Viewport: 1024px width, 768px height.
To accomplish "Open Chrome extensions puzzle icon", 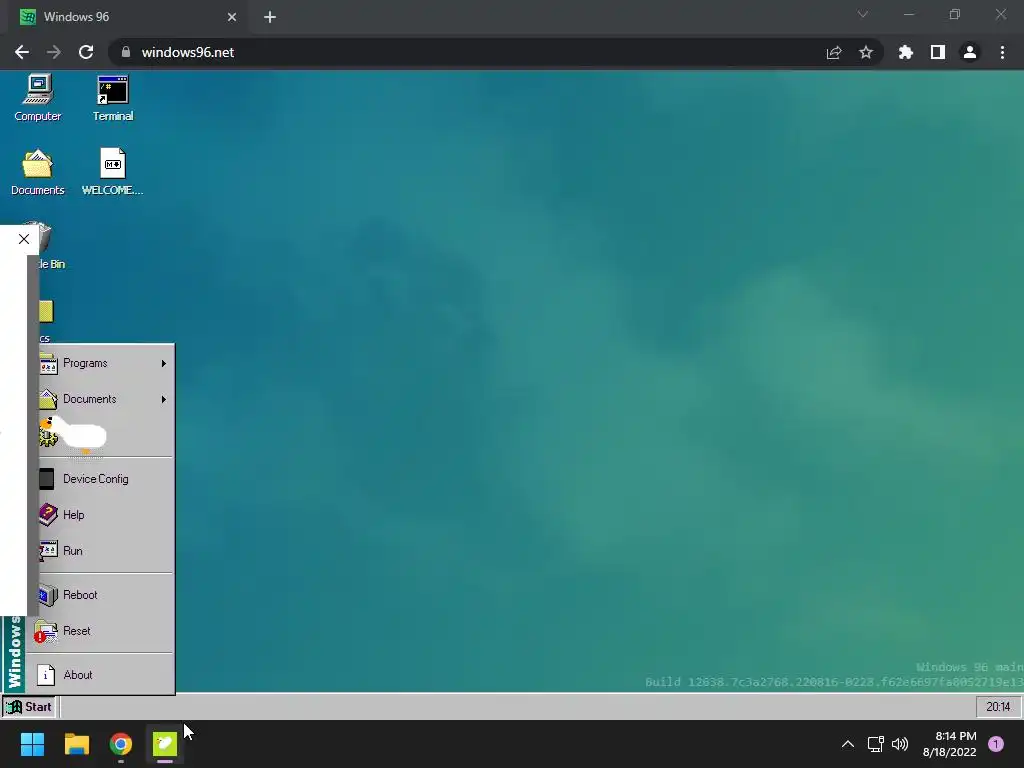I will tap(906, 52).
